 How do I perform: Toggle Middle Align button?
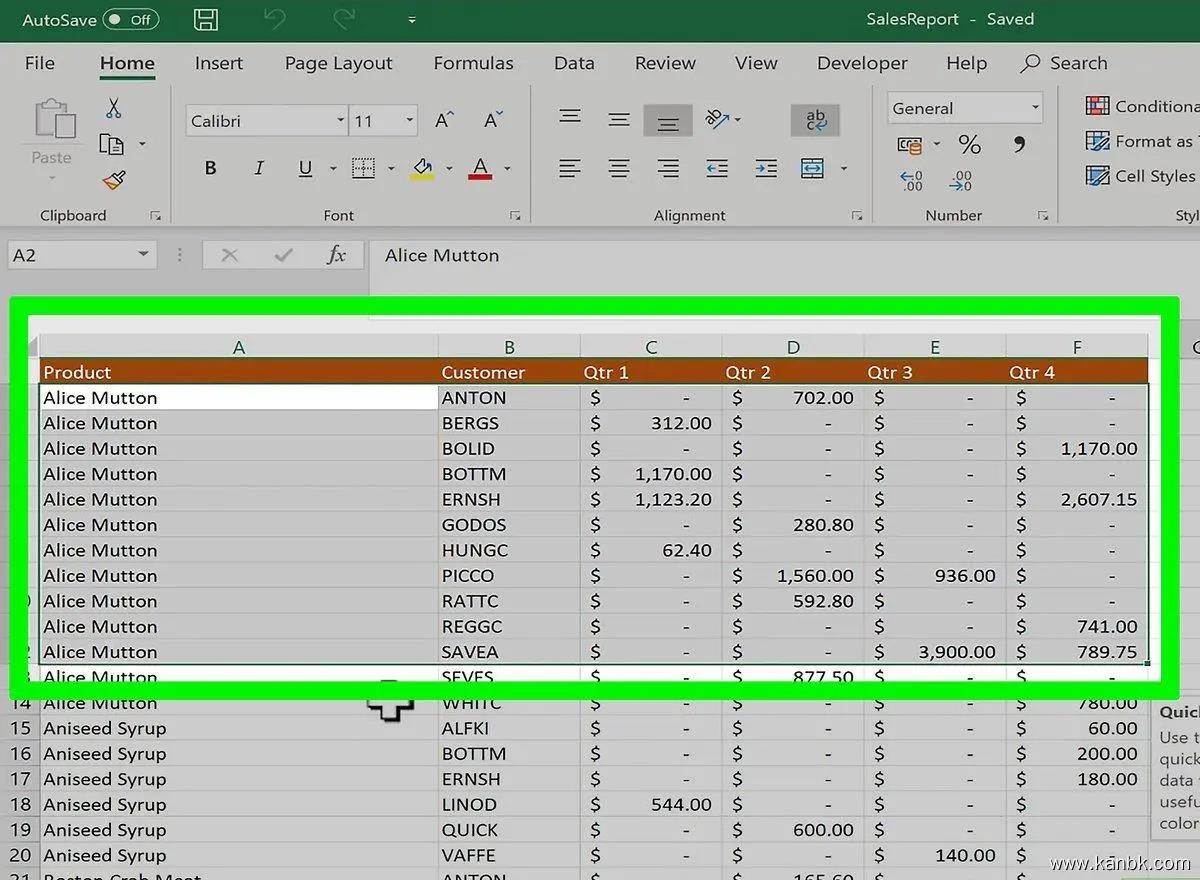(x=667, y=121)
